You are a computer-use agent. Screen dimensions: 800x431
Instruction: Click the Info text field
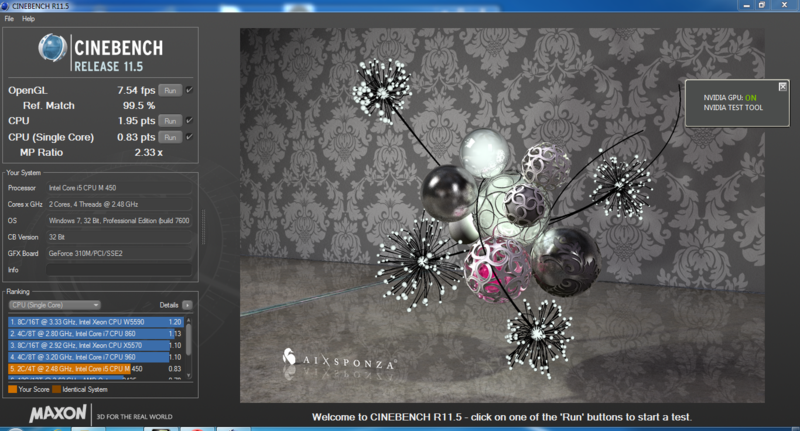point(119,270)
